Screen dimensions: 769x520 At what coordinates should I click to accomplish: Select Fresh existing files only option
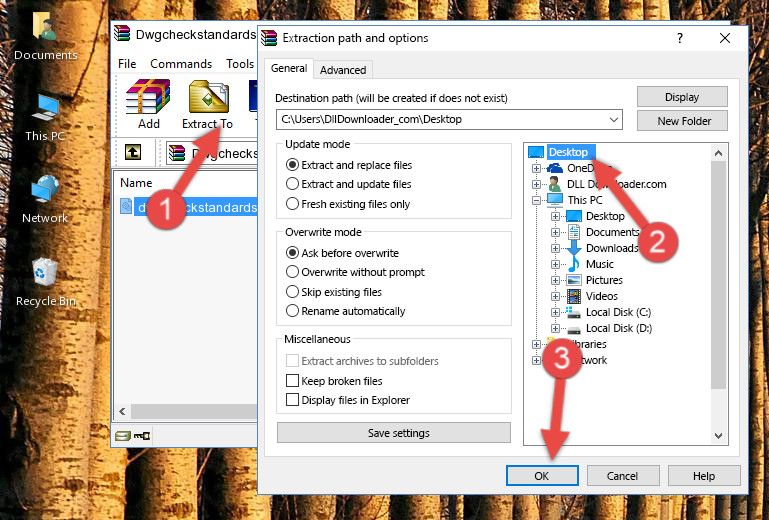(292, 204)
